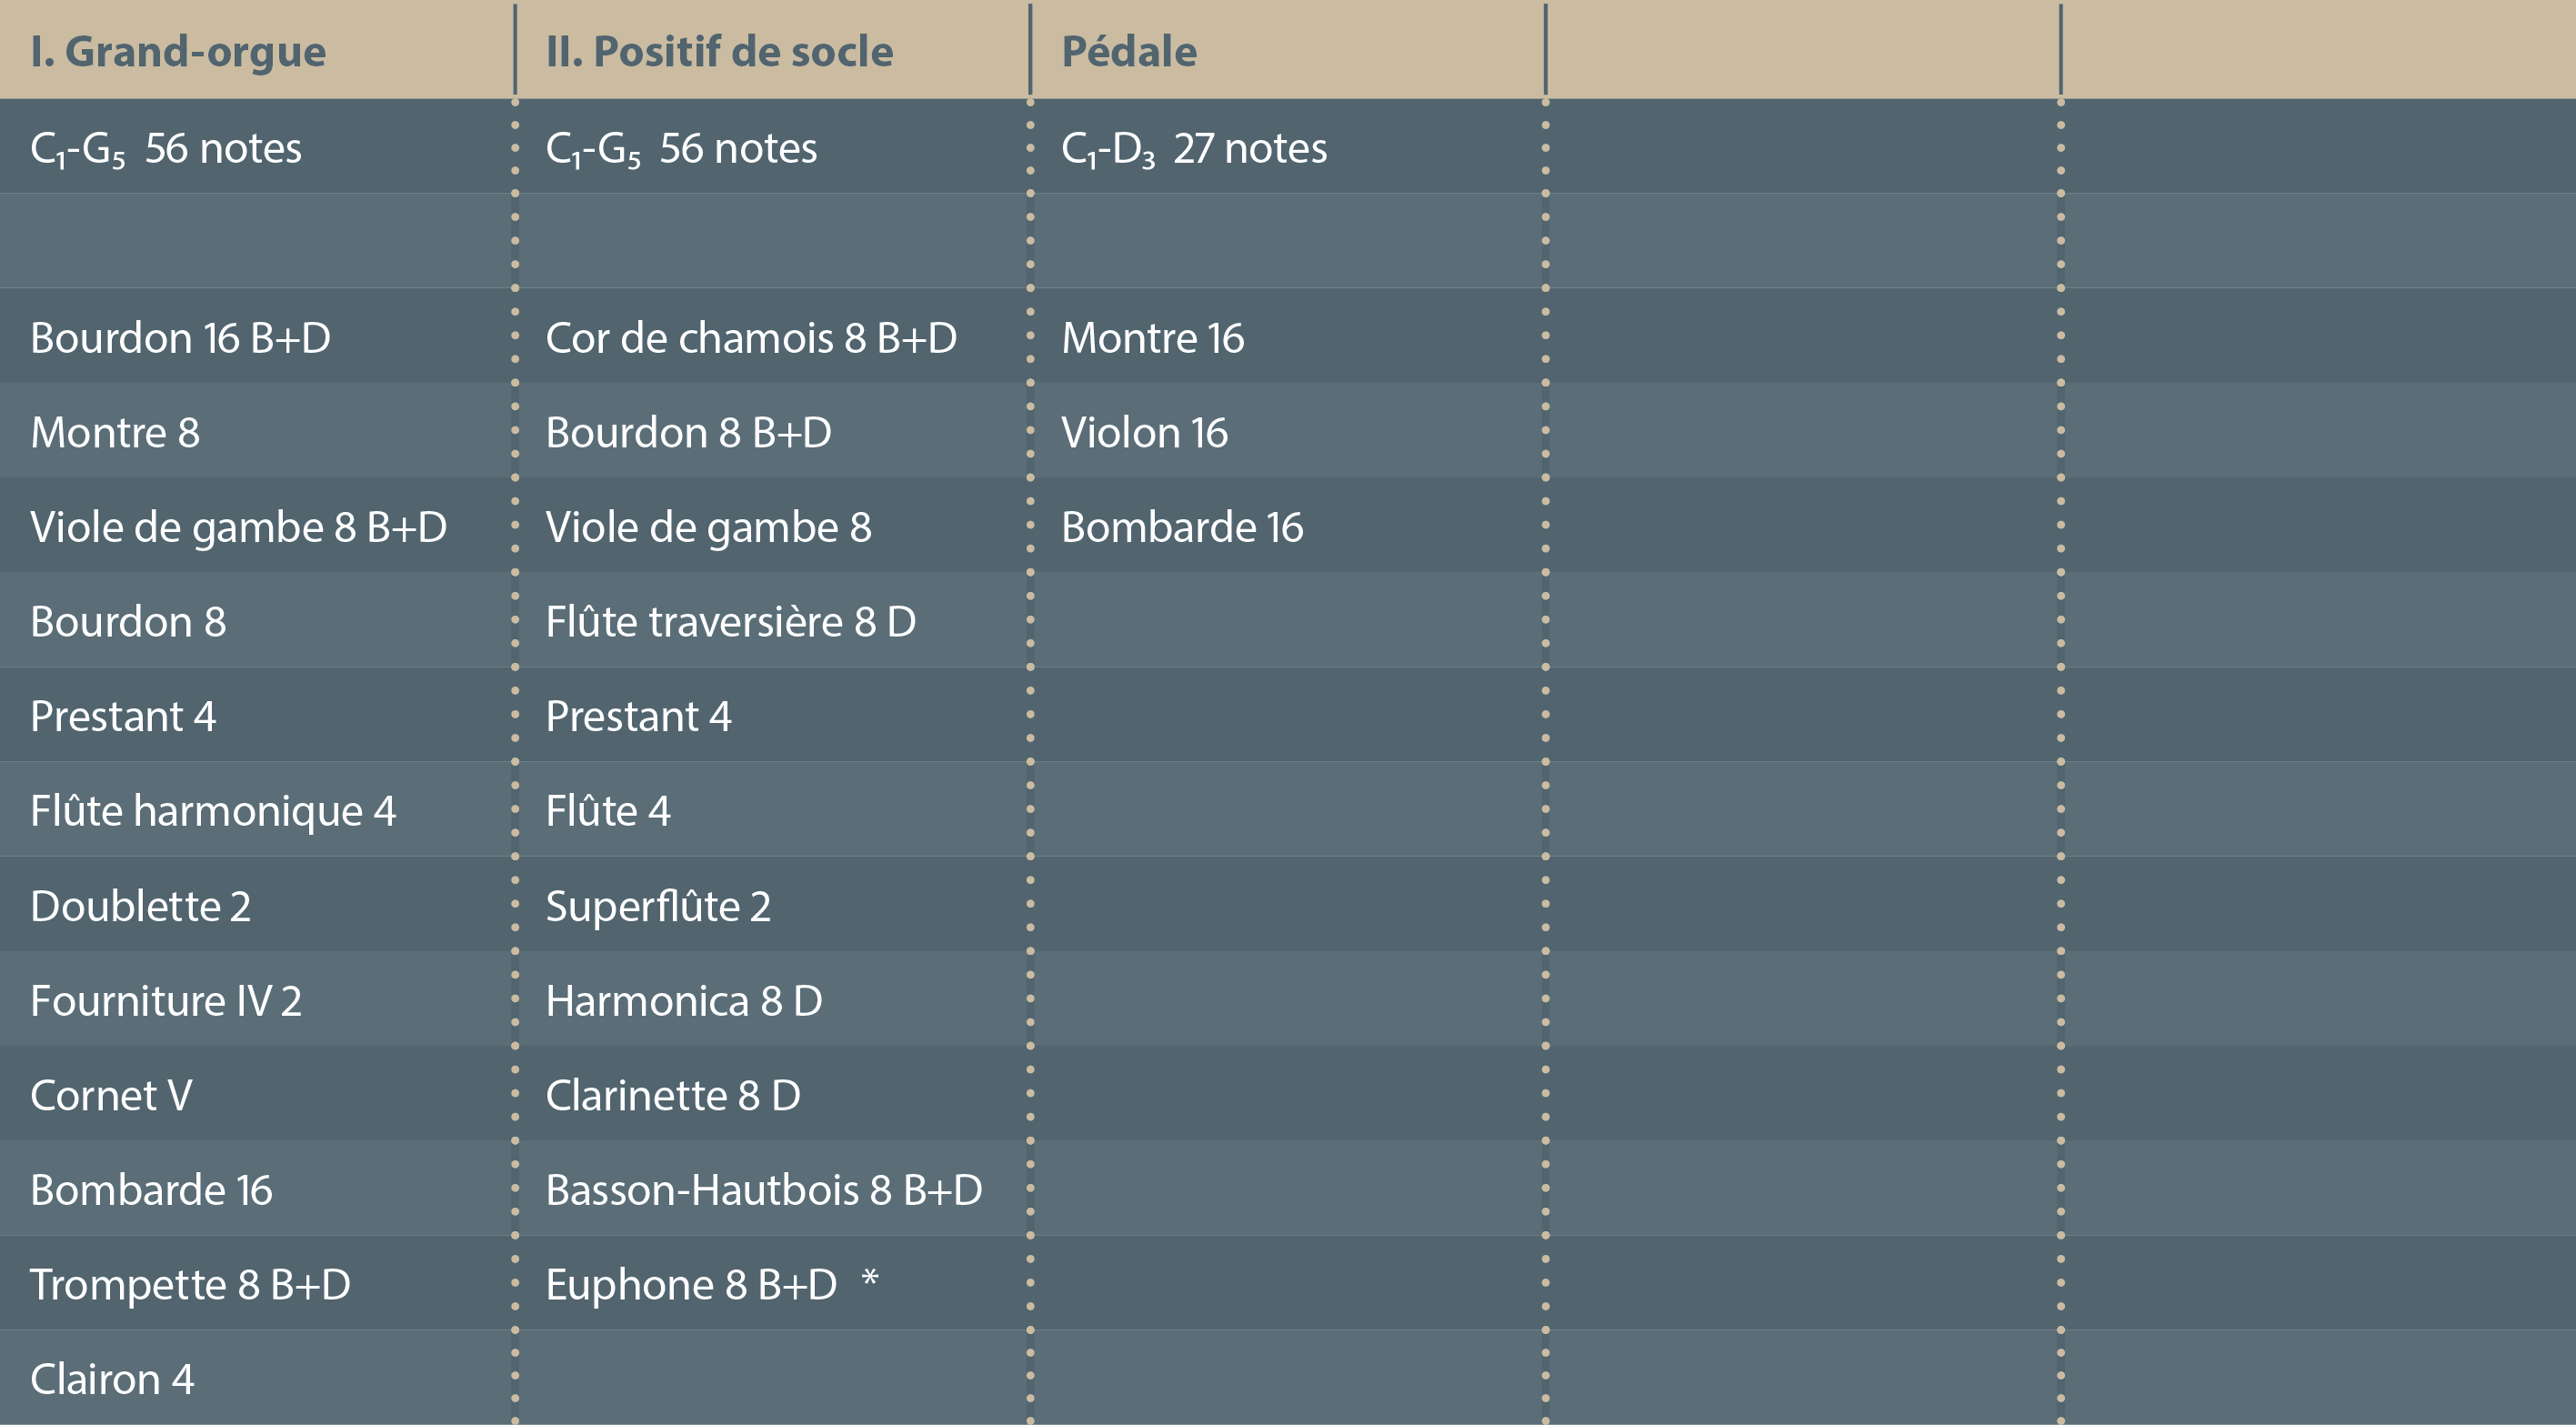This screenshot has height=1425, width=2576.
Task: Click the Clarinette 8 D entry
Action: (x=673, y=1096)
